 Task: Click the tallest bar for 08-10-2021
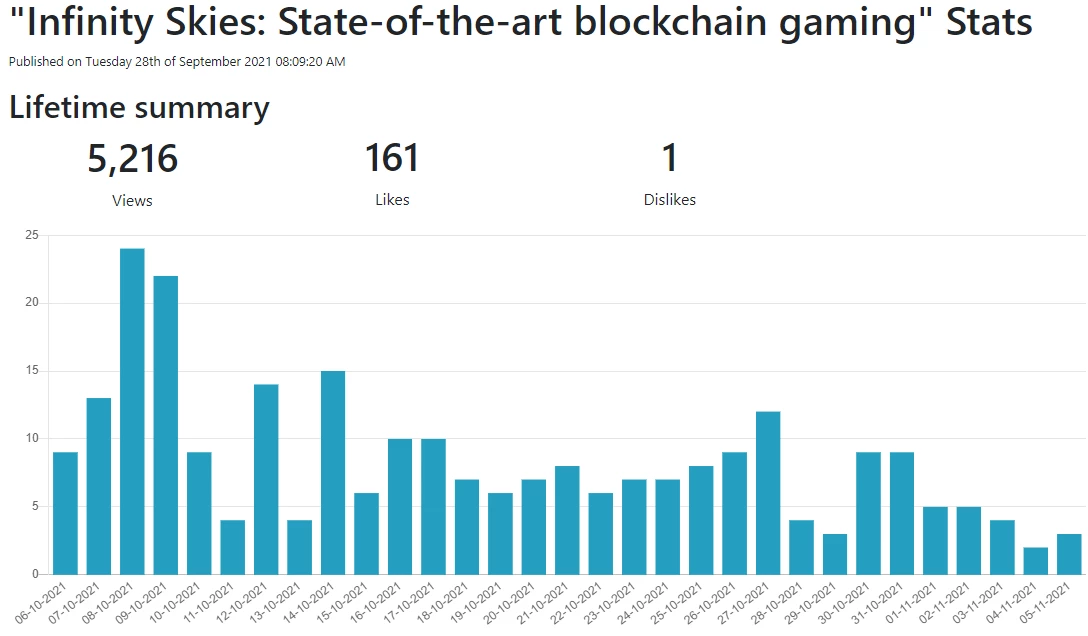coord(133,411)
